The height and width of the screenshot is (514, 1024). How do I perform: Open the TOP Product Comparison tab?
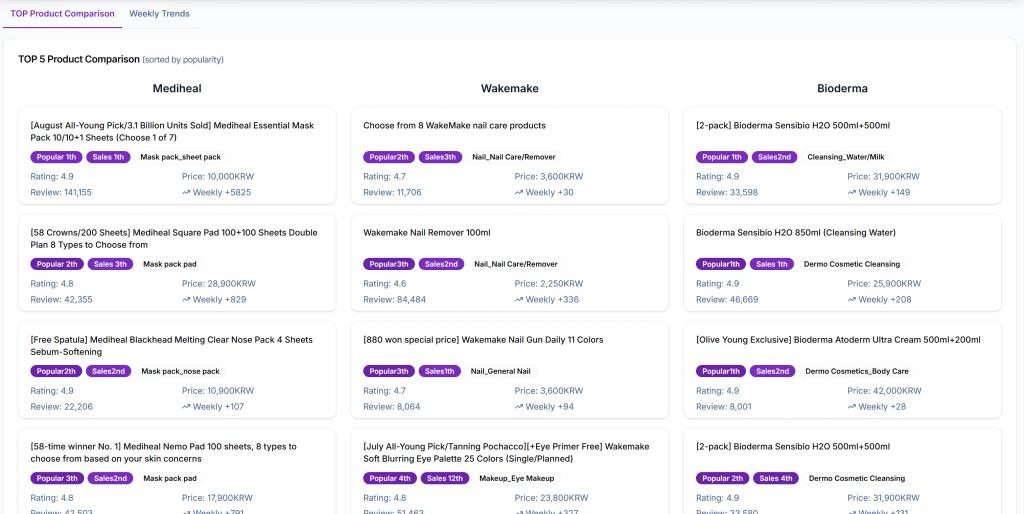63,14
